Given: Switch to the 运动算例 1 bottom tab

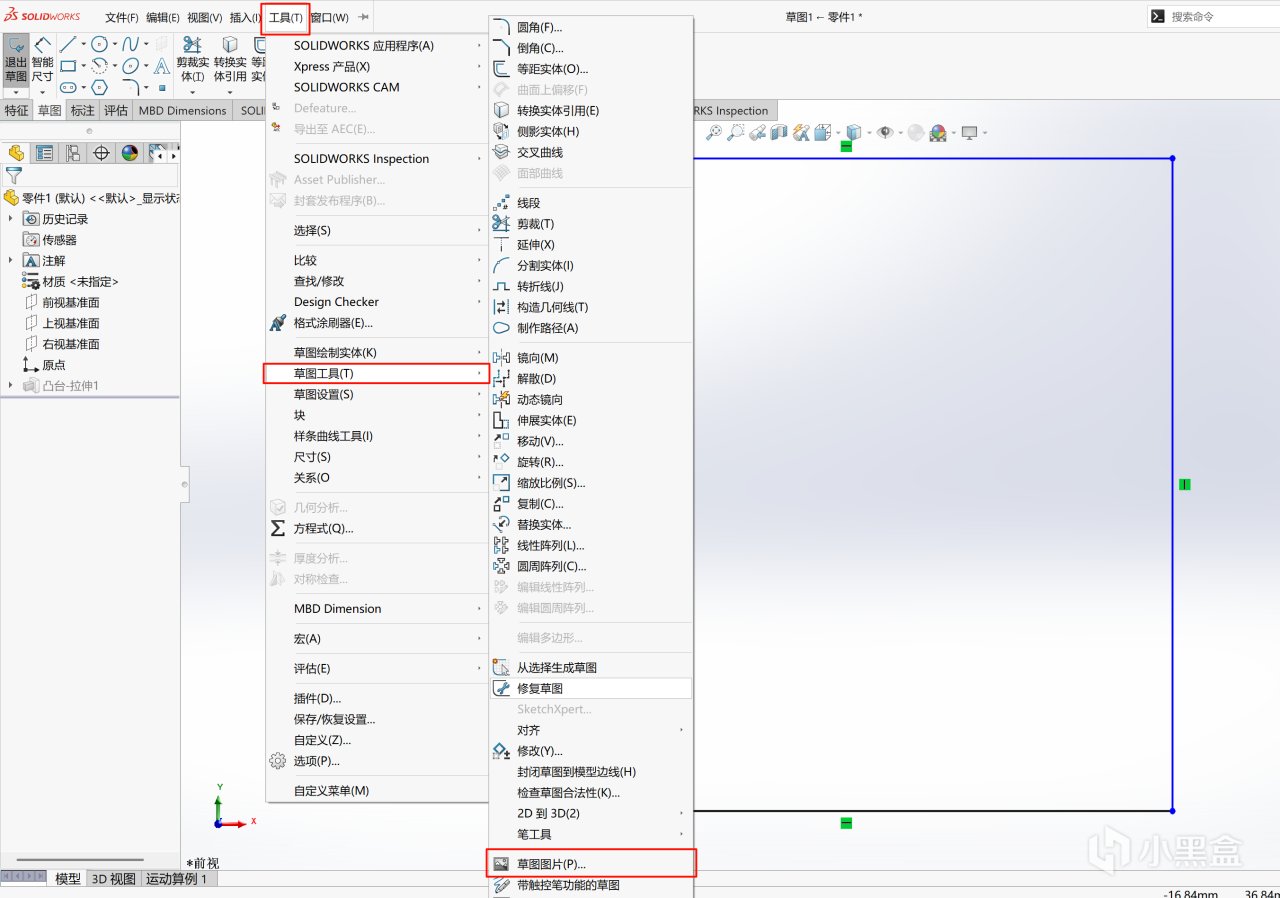Looking at the screenshot, I should (177, 879).
